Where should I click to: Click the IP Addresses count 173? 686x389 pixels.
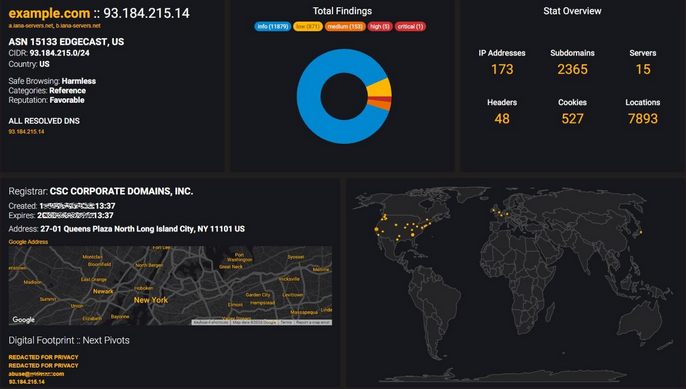click(502, 69)
